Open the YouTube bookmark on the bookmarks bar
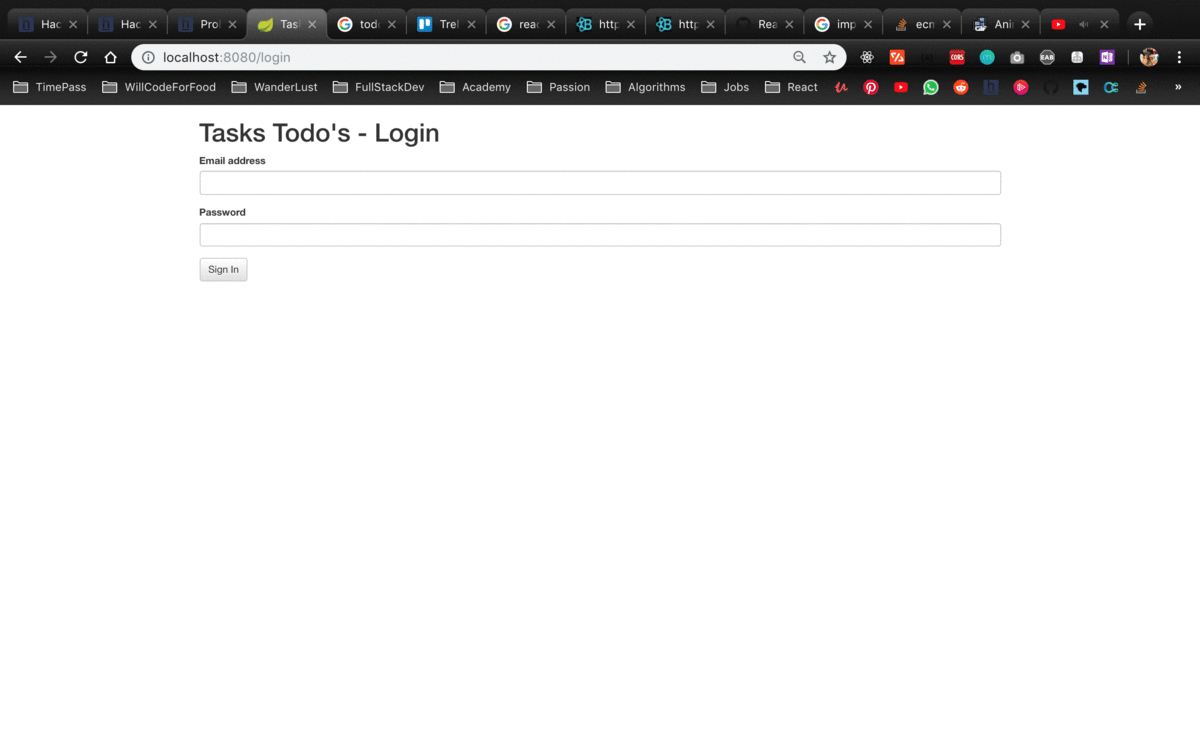Screen dimensions: 1200x750 (x=901, y=87)
